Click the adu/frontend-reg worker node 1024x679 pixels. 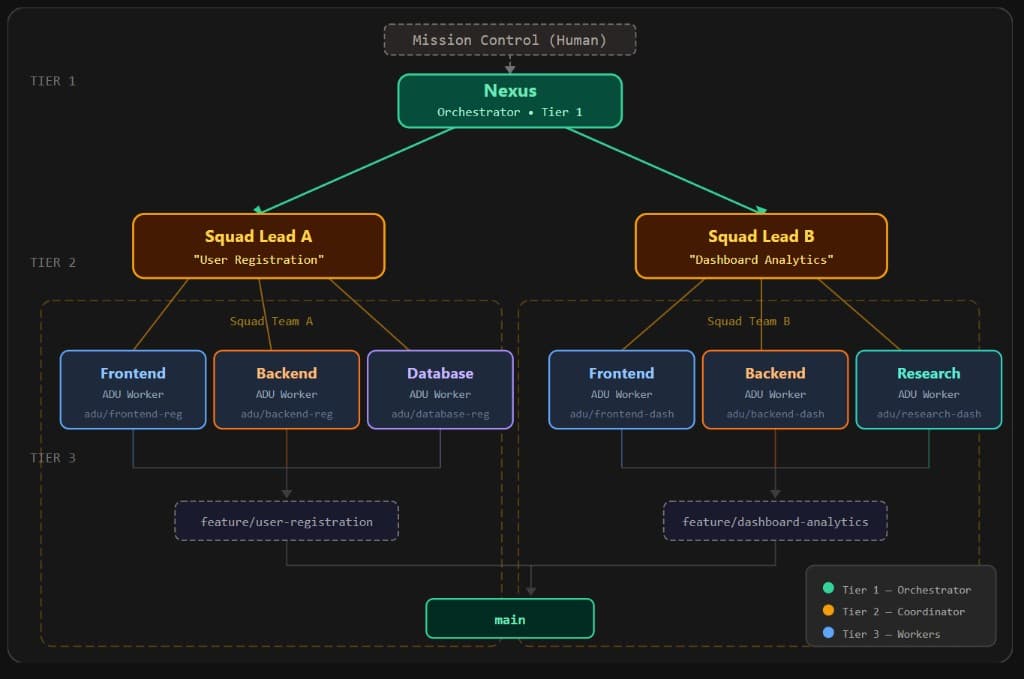[132, 389]
